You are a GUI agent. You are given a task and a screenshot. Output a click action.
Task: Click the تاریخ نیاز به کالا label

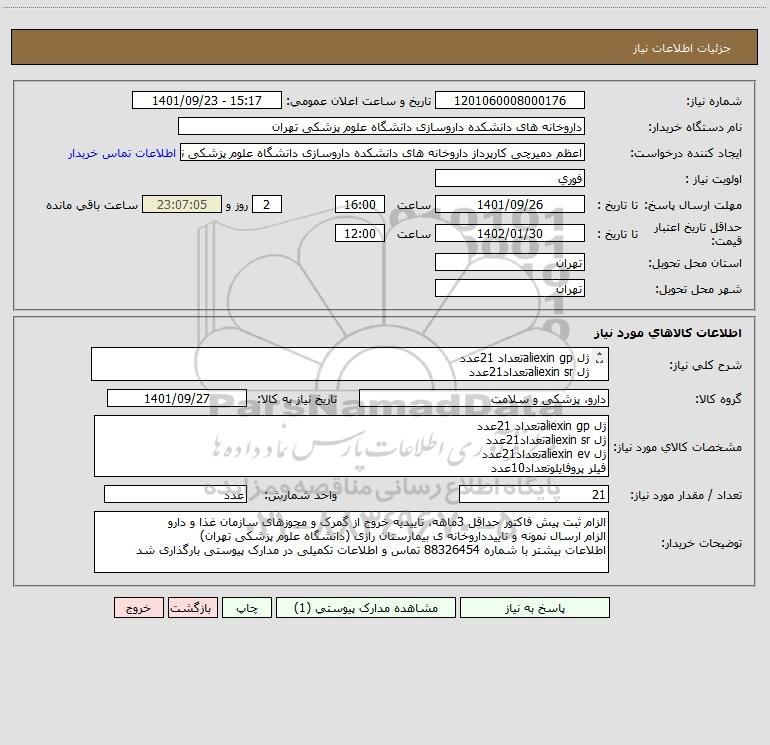(298, 399)
